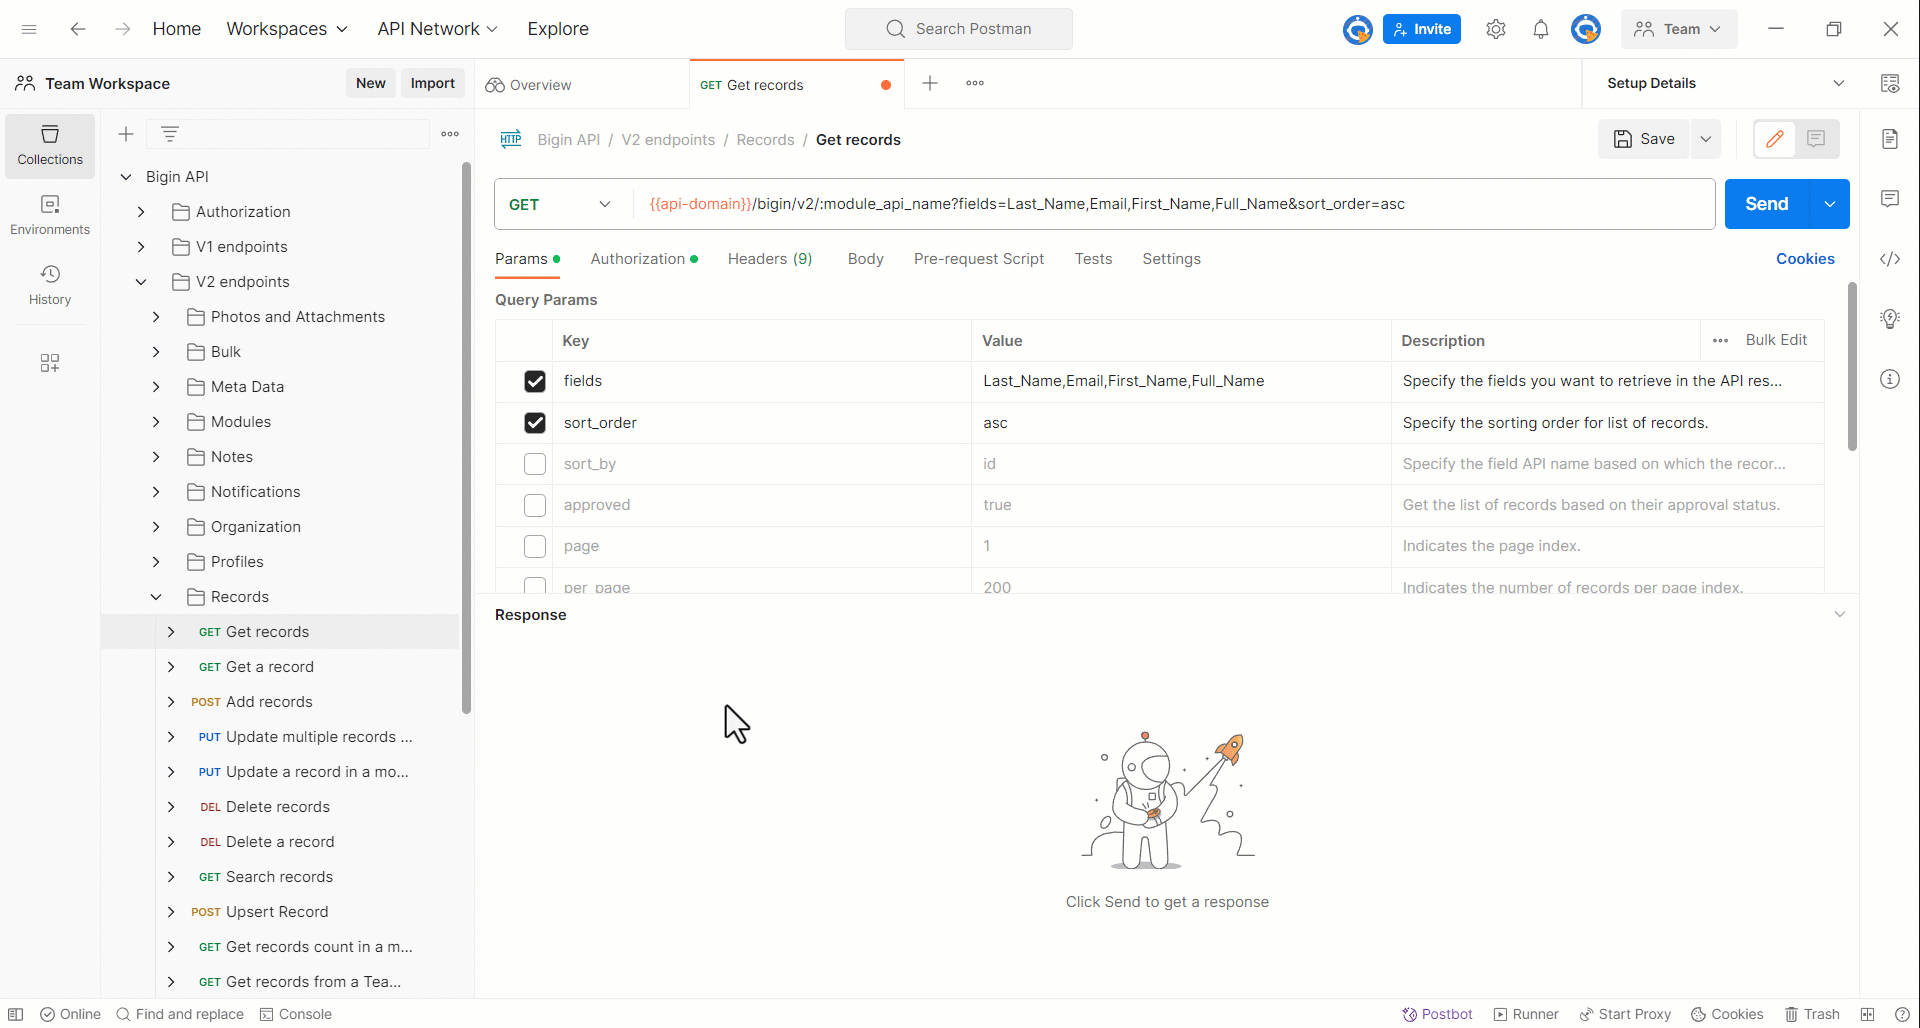This screenshot has width=1920, height=1028.
Task: Open the Comments panel icon on right sidebar
Action: pyautogui.click(x=1890, y=199)
